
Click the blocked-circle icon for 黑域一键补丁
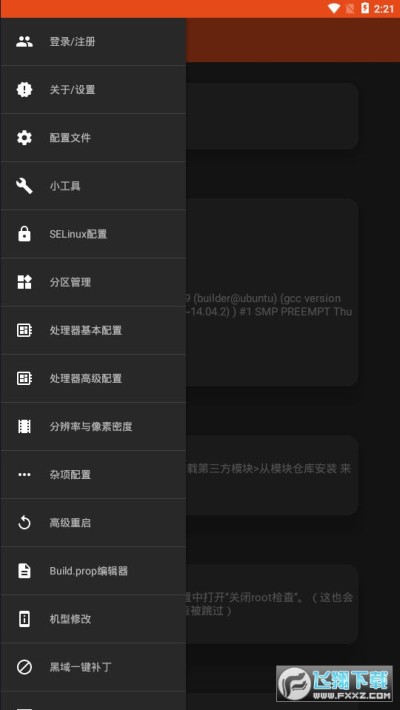[x=24, y=667]
